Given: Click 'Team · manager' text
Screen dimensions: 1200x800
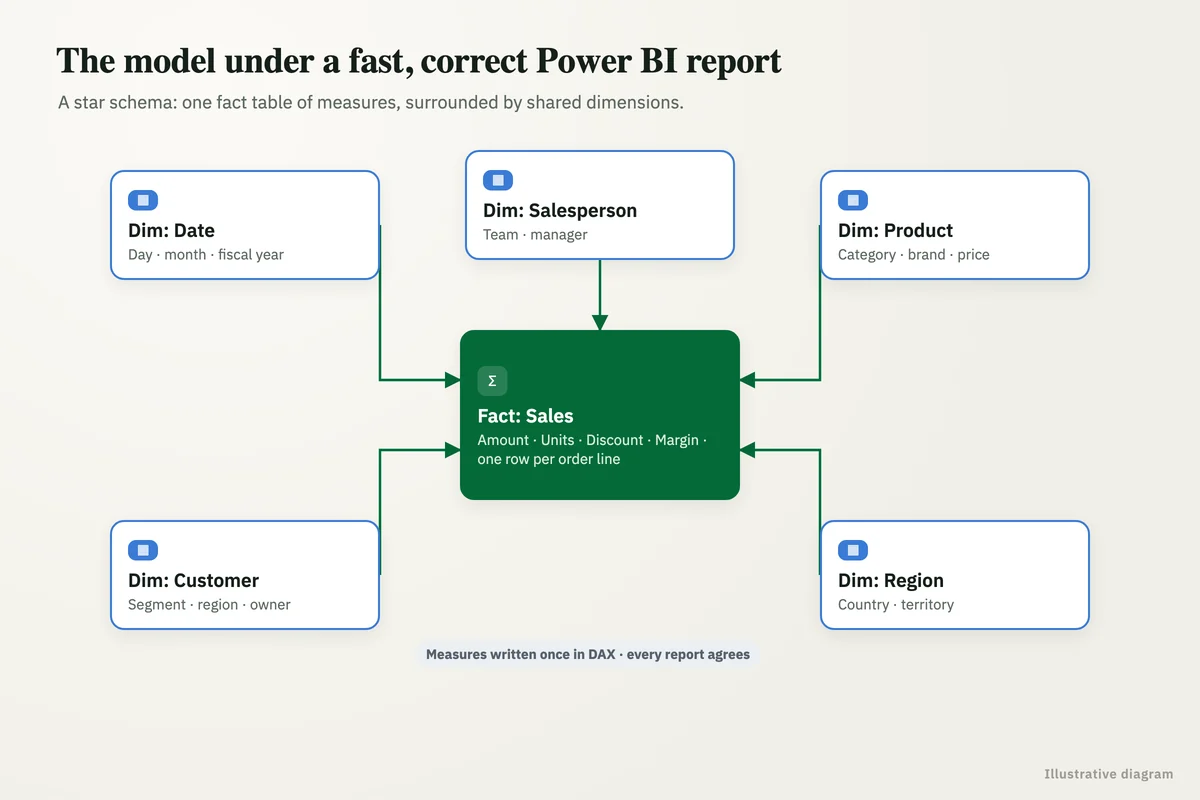Looking at the screenshot, I should (535, 235).
